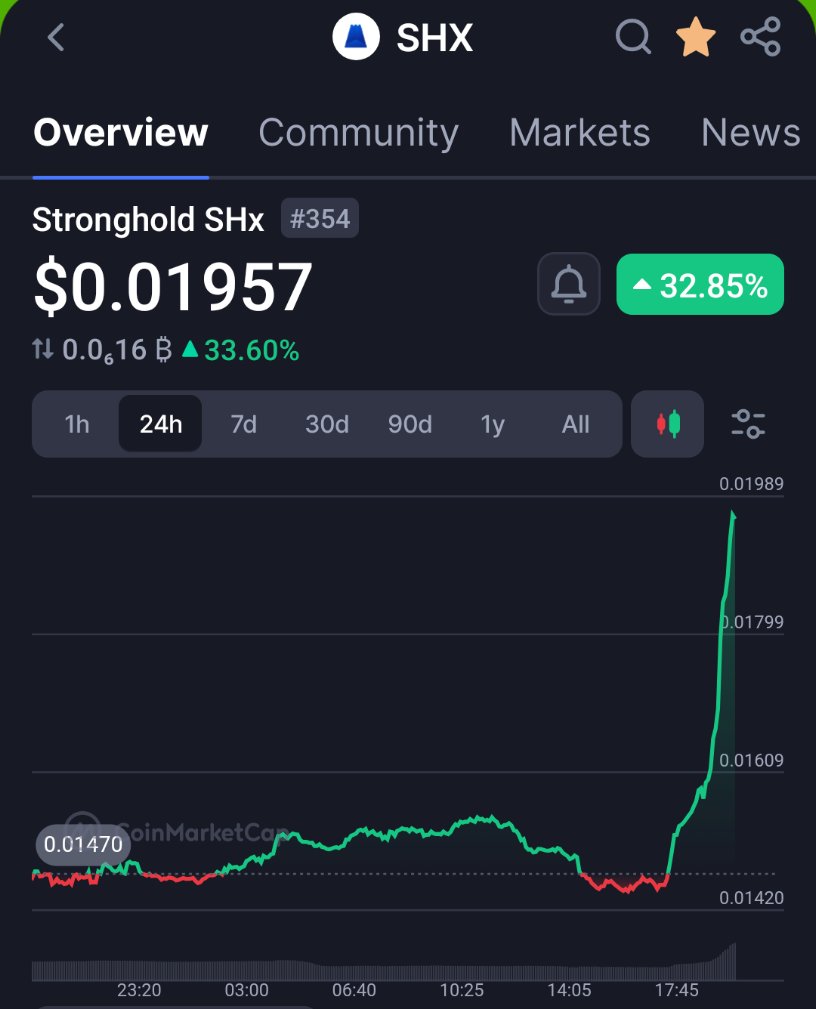The width and height of the screenshot is (816, 1009).
Task: Open chart settings sliders icon
Action: click(748, 424)
